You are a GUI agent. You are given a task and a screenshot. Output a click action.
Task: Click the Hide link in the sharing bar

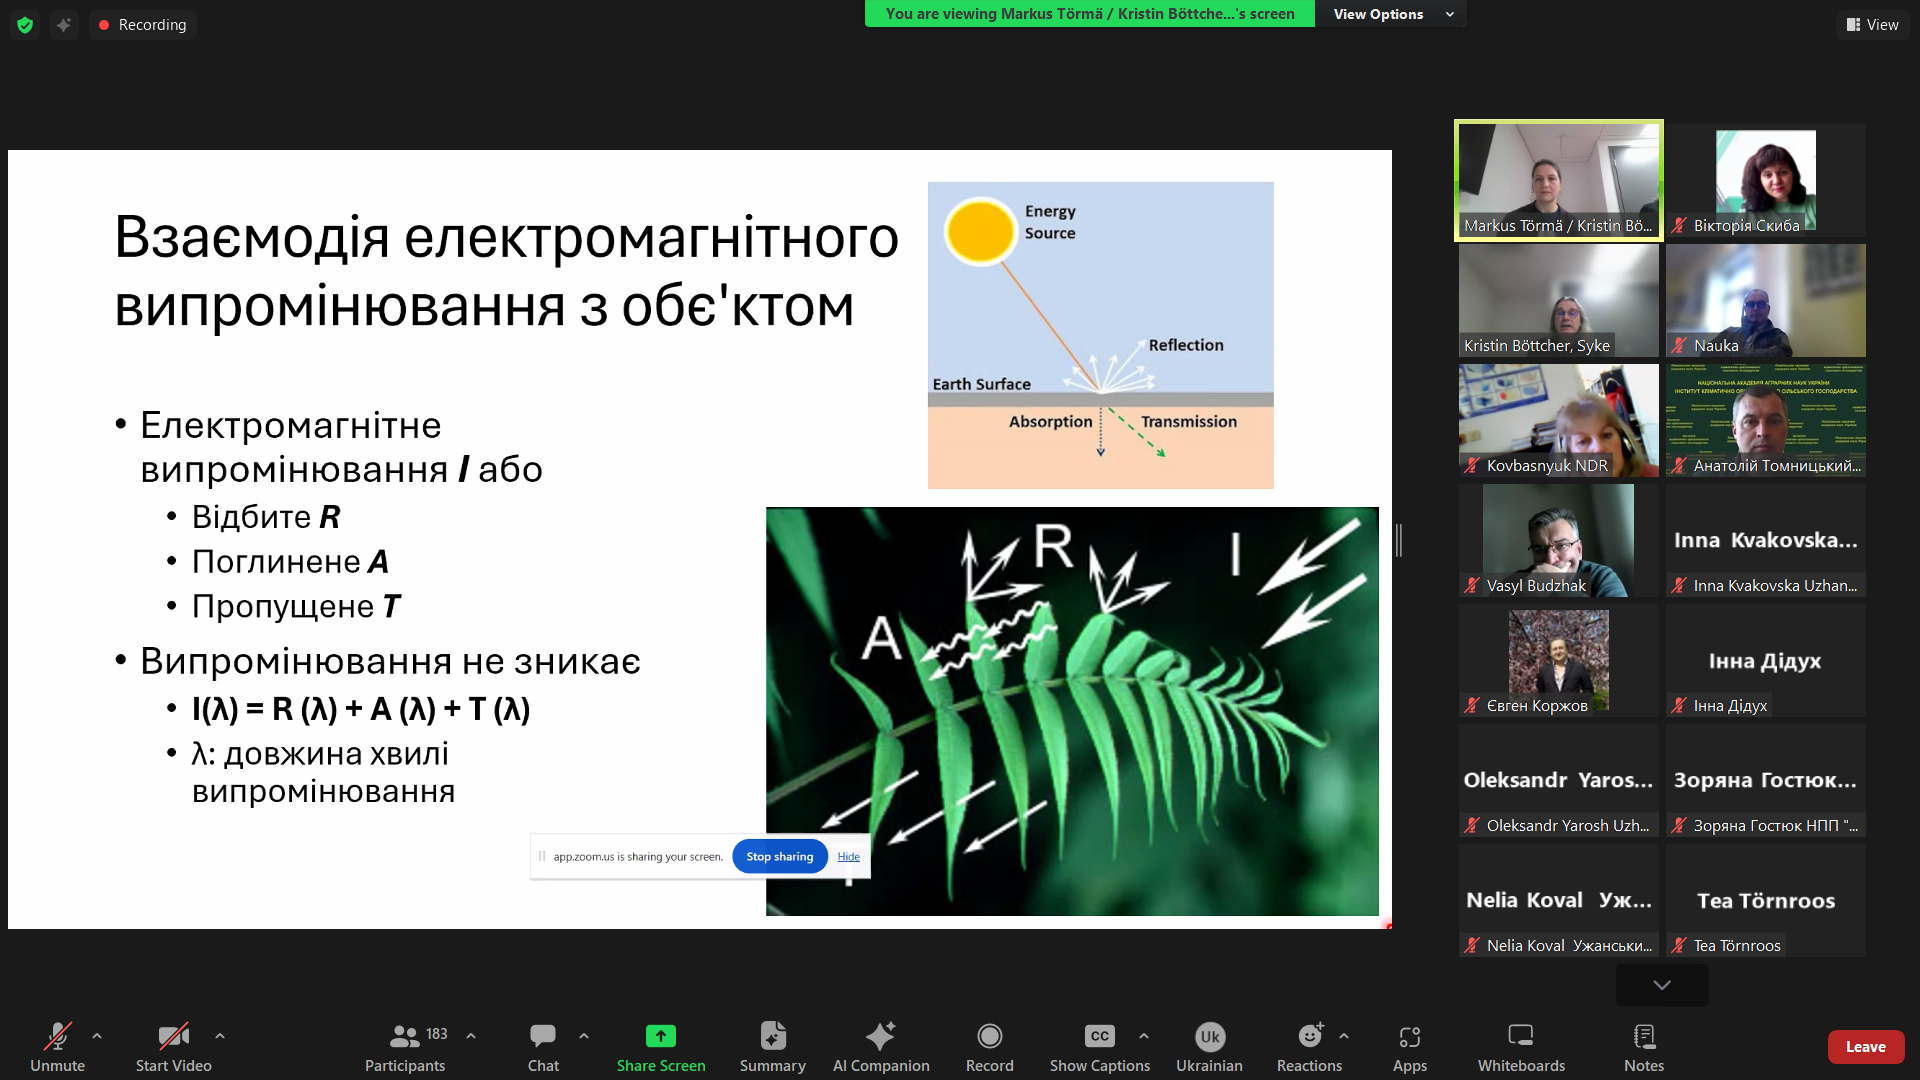point(847,856)
